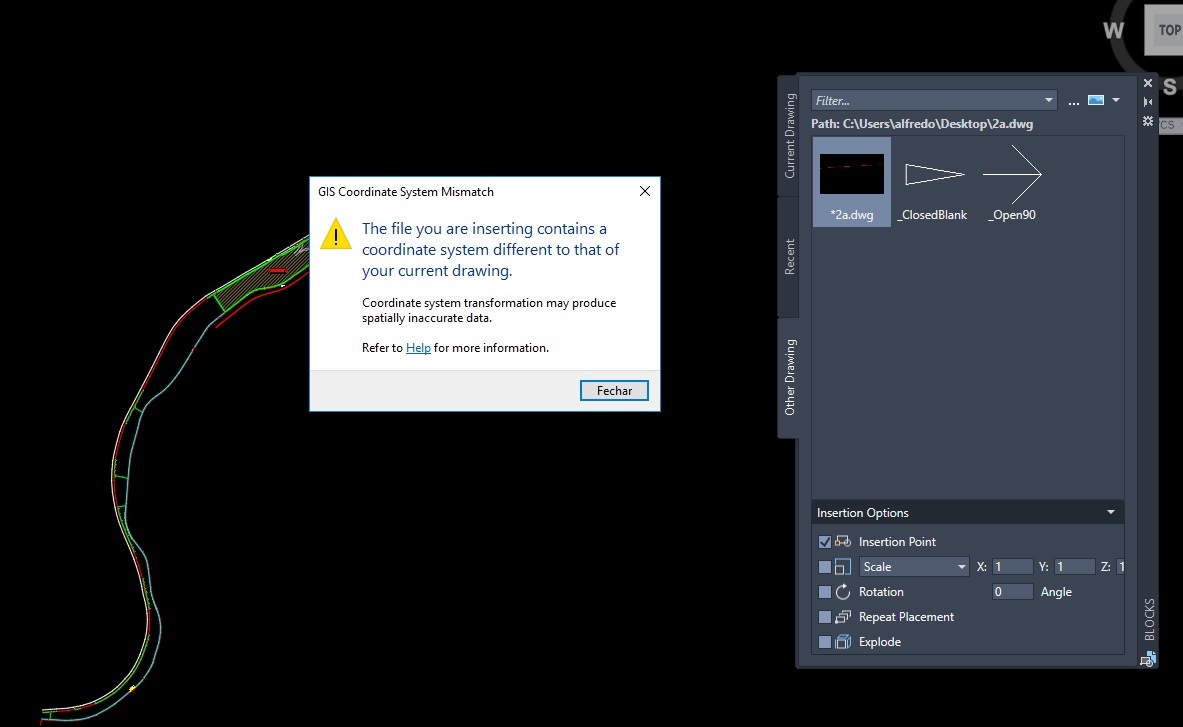Click the Explode block icon
This screenshot has width=1183, height=727.
tap(843, 641)
